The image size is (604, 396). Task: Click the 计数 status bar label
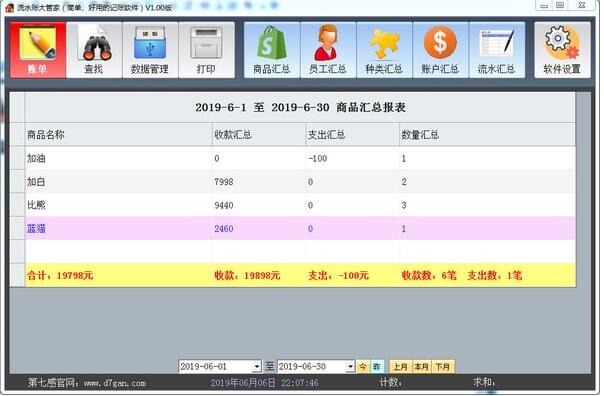[391, 383]
